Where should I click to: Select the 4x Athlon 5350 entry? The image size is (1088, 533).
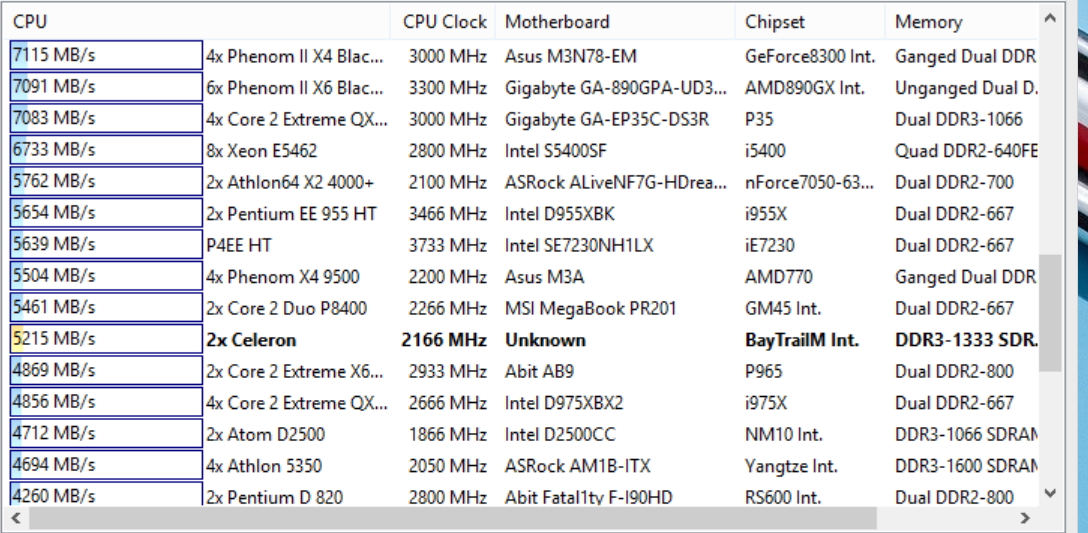(x=264, y=466)
